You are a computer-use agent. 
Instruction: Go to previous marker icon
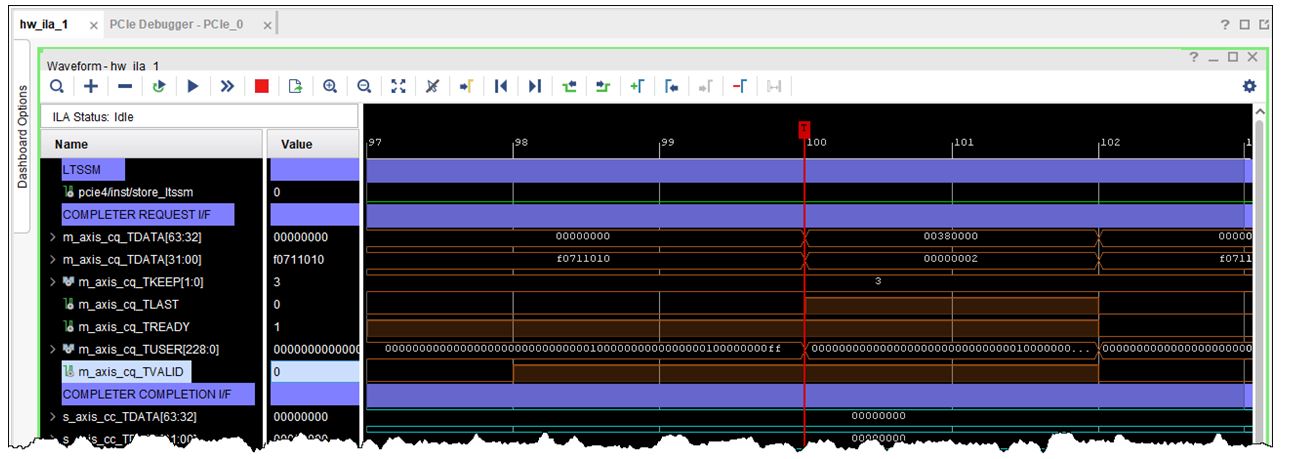(x=671, y=86)
